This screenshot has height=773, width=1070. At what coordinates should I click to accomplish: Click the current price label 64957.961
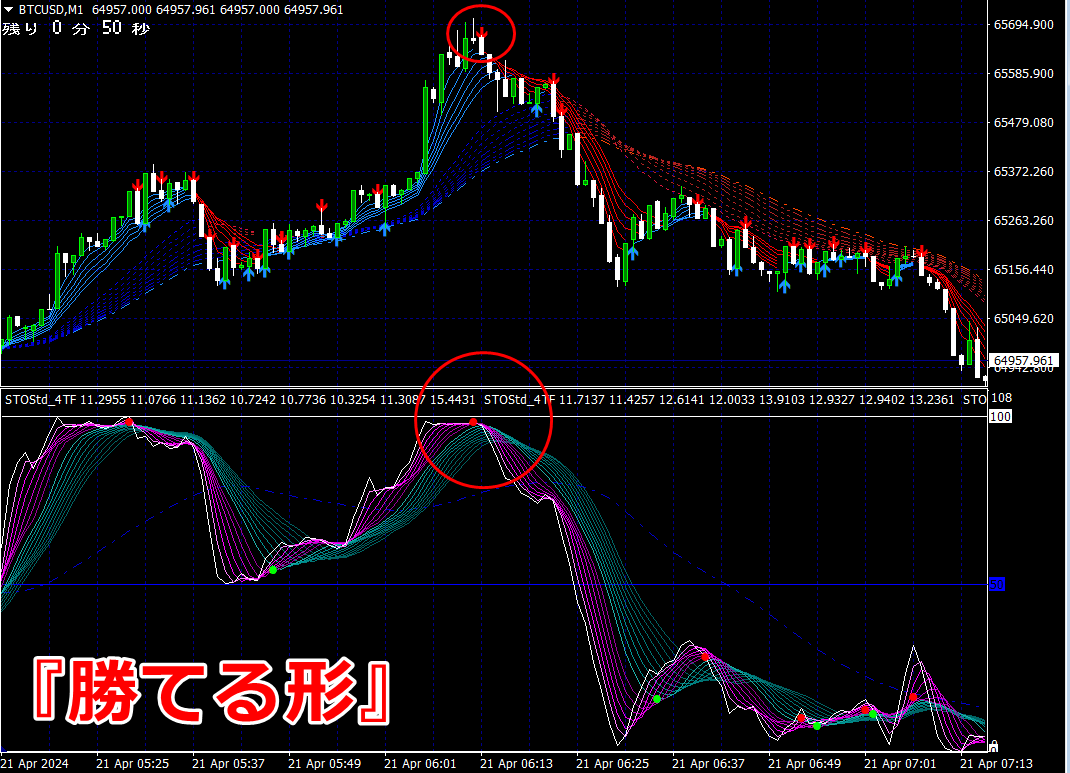(1024, 360)
